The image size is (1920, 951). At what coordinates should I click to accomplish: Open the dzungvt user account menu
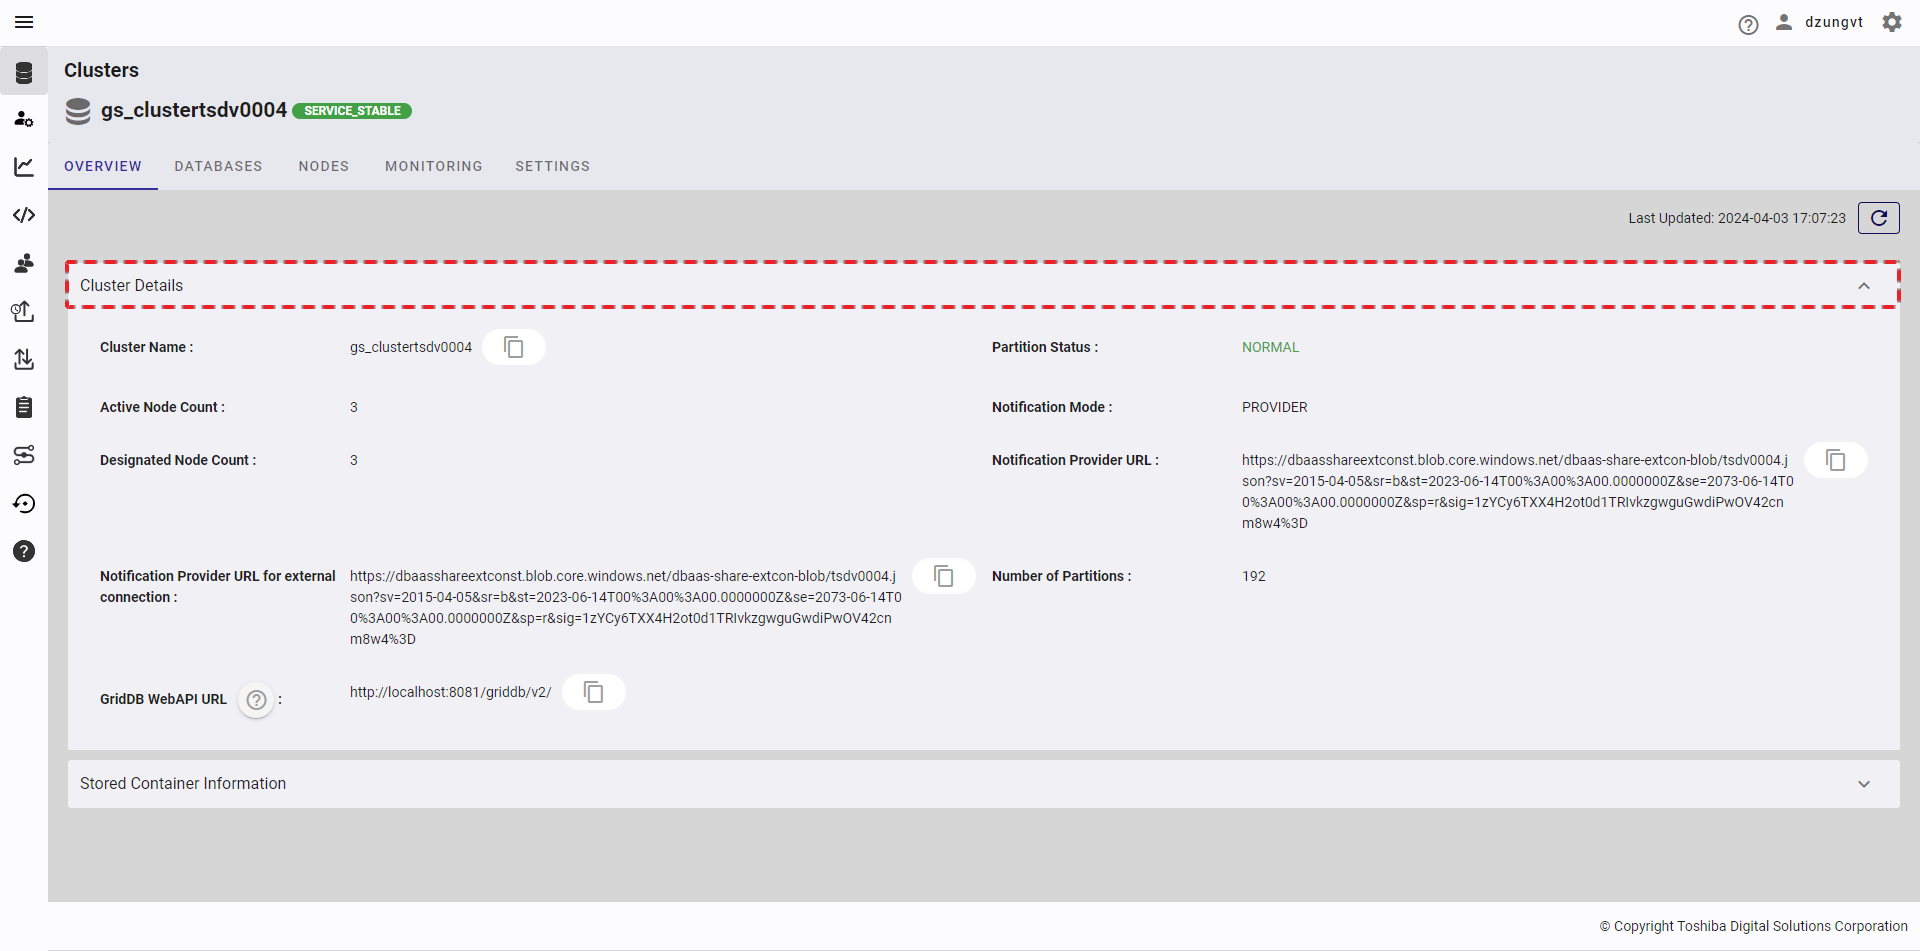[1819, 22]
